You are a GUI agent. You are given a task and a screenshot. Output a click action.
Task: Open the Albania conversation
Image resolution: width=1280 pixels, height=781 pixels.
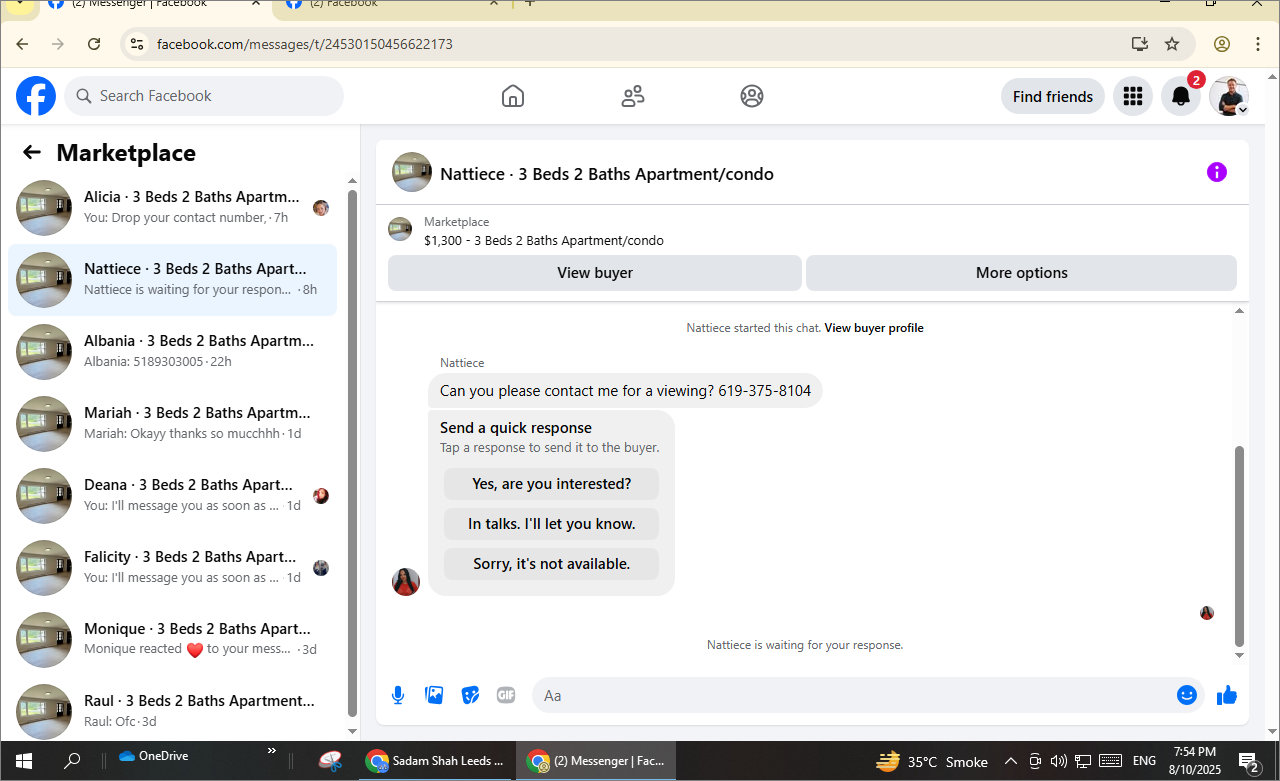[x=172, y=351]
